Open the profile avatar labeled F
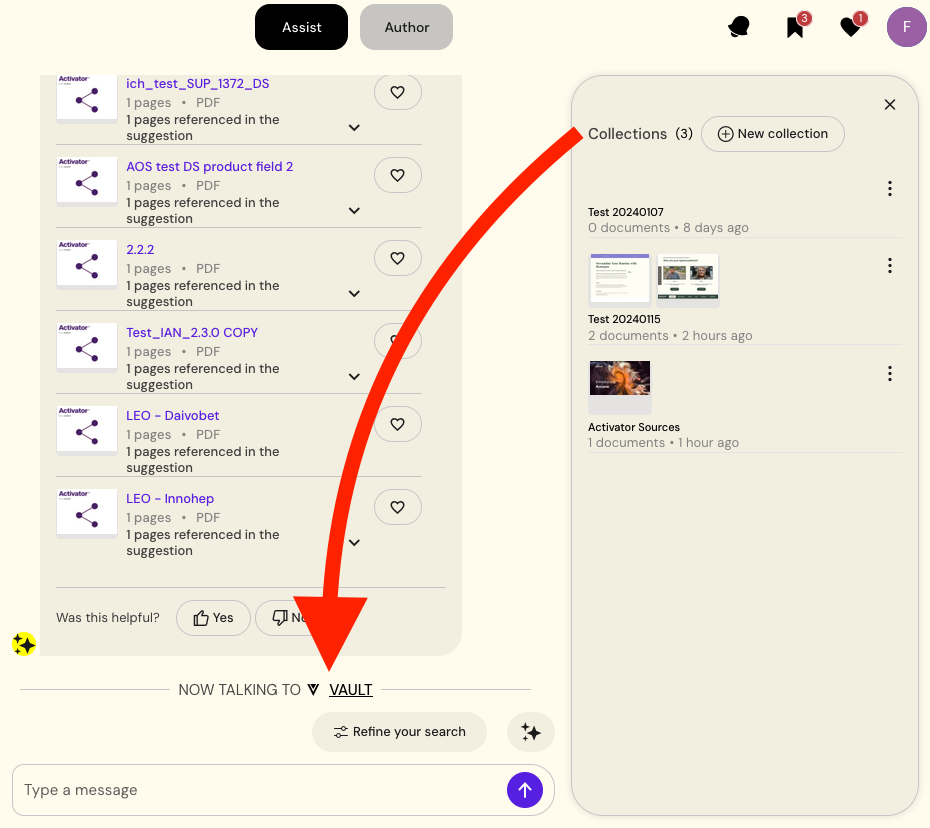930x828 pixels. (906, 27)
